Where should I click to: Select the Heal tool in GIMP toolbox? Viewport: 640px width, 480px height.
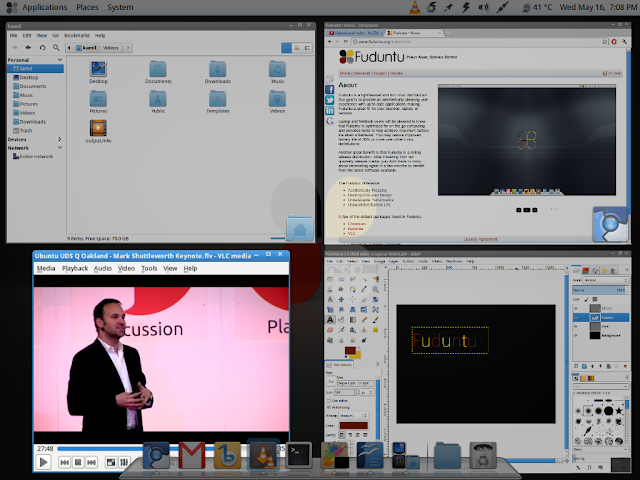(376, 330)
